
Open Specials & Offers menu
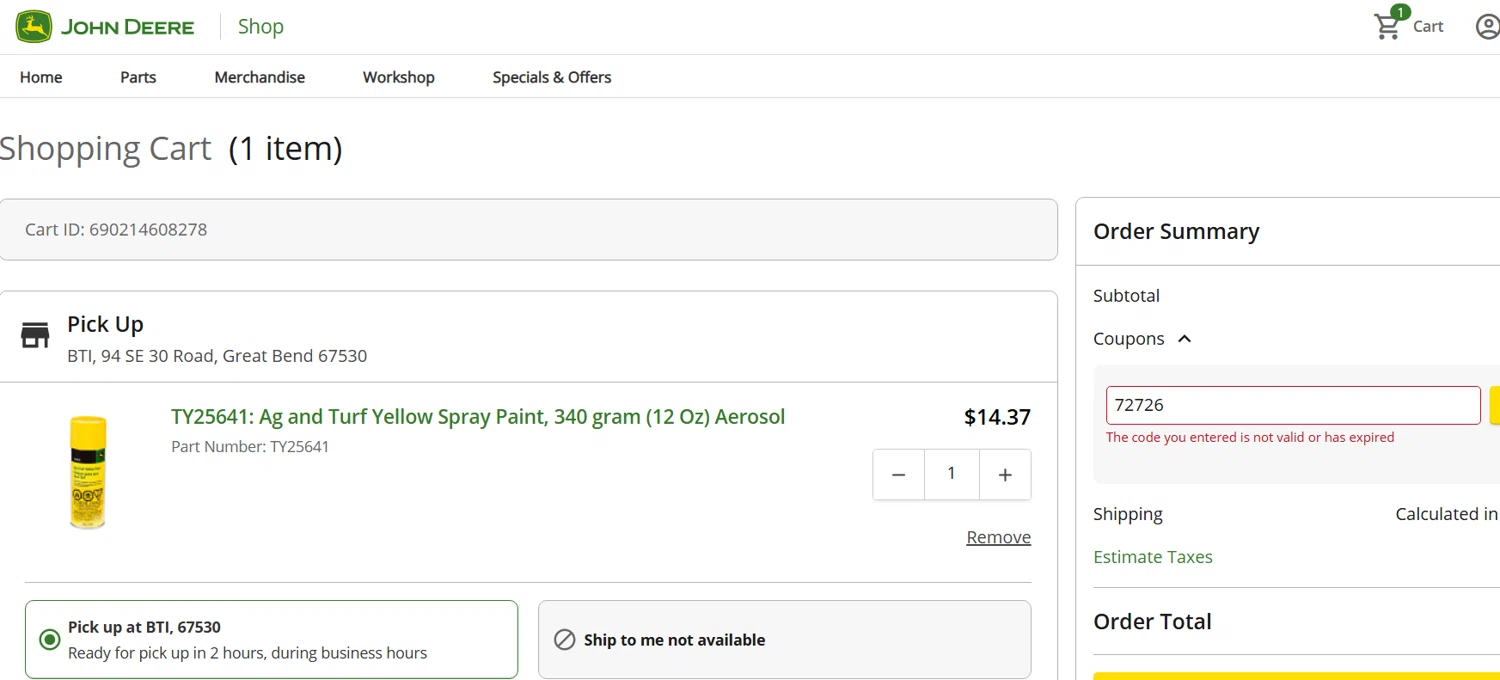click(x=552, y=77)
